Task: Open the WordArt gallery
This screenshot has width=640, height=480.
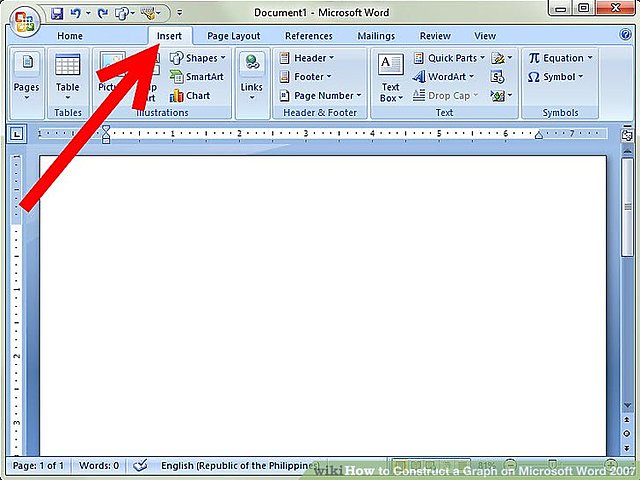Action: pyautogui.click(x=444, y=77)
